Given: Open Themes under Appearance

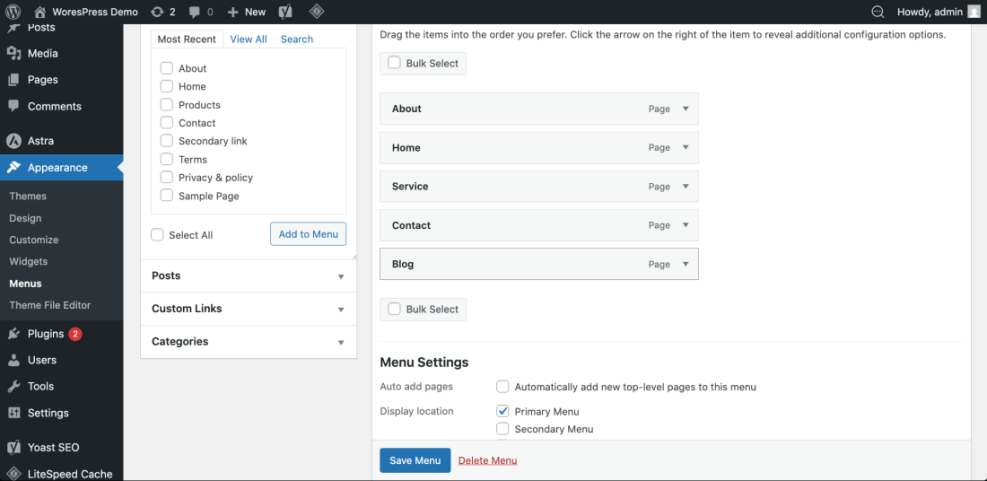Looking at the screenshot, I should coord(28,196).
